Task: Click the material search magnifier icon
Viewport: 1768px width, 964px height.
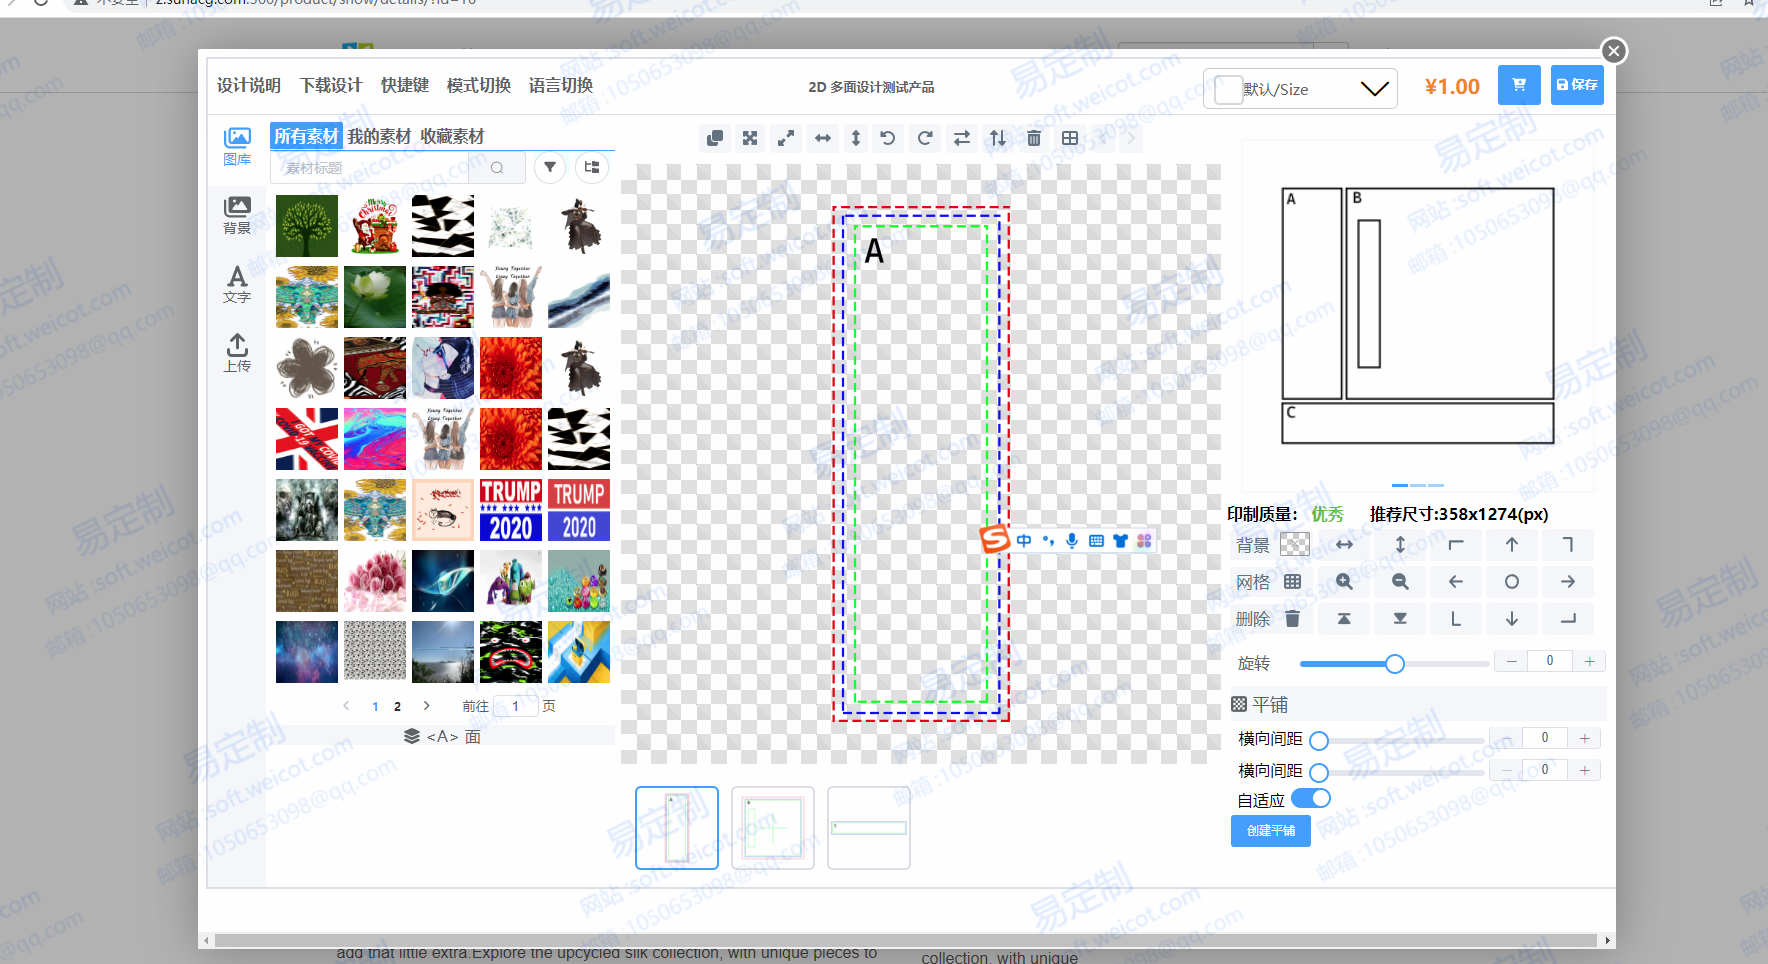Action: click(497, 168)
